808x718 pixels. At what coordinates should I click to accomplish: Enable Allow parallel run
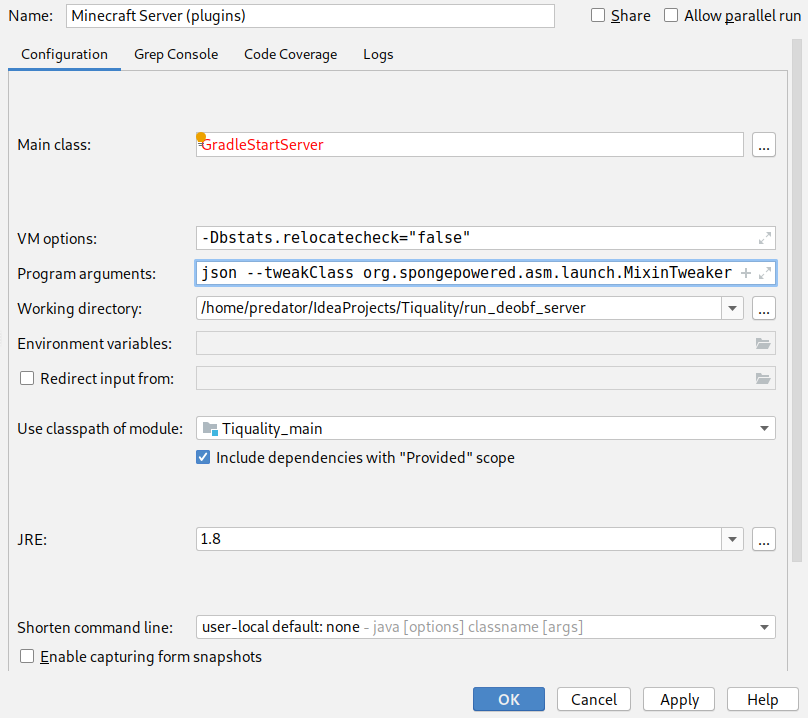coord(671,15)
